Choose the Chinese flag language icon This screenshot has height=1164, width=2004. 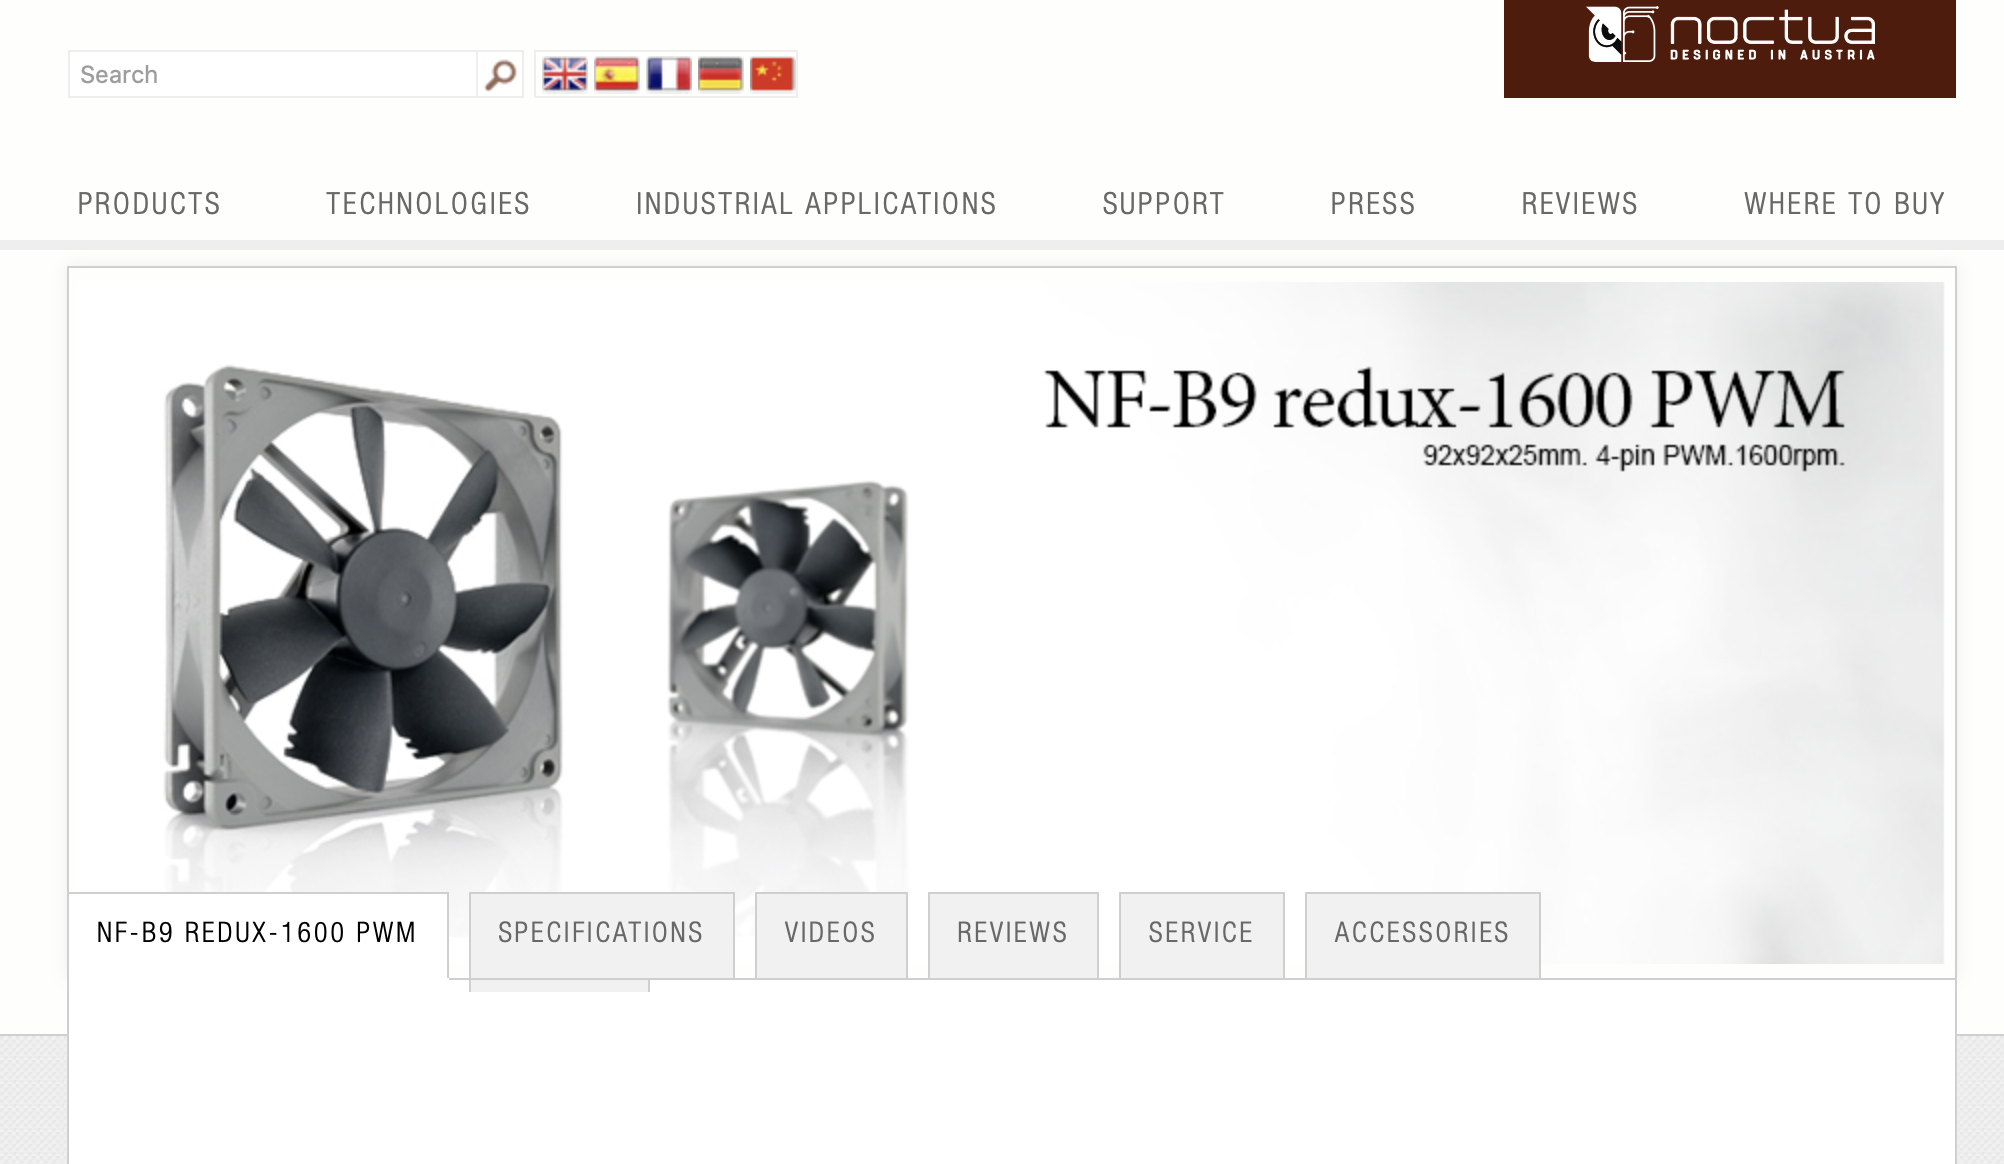pos(772,74)
